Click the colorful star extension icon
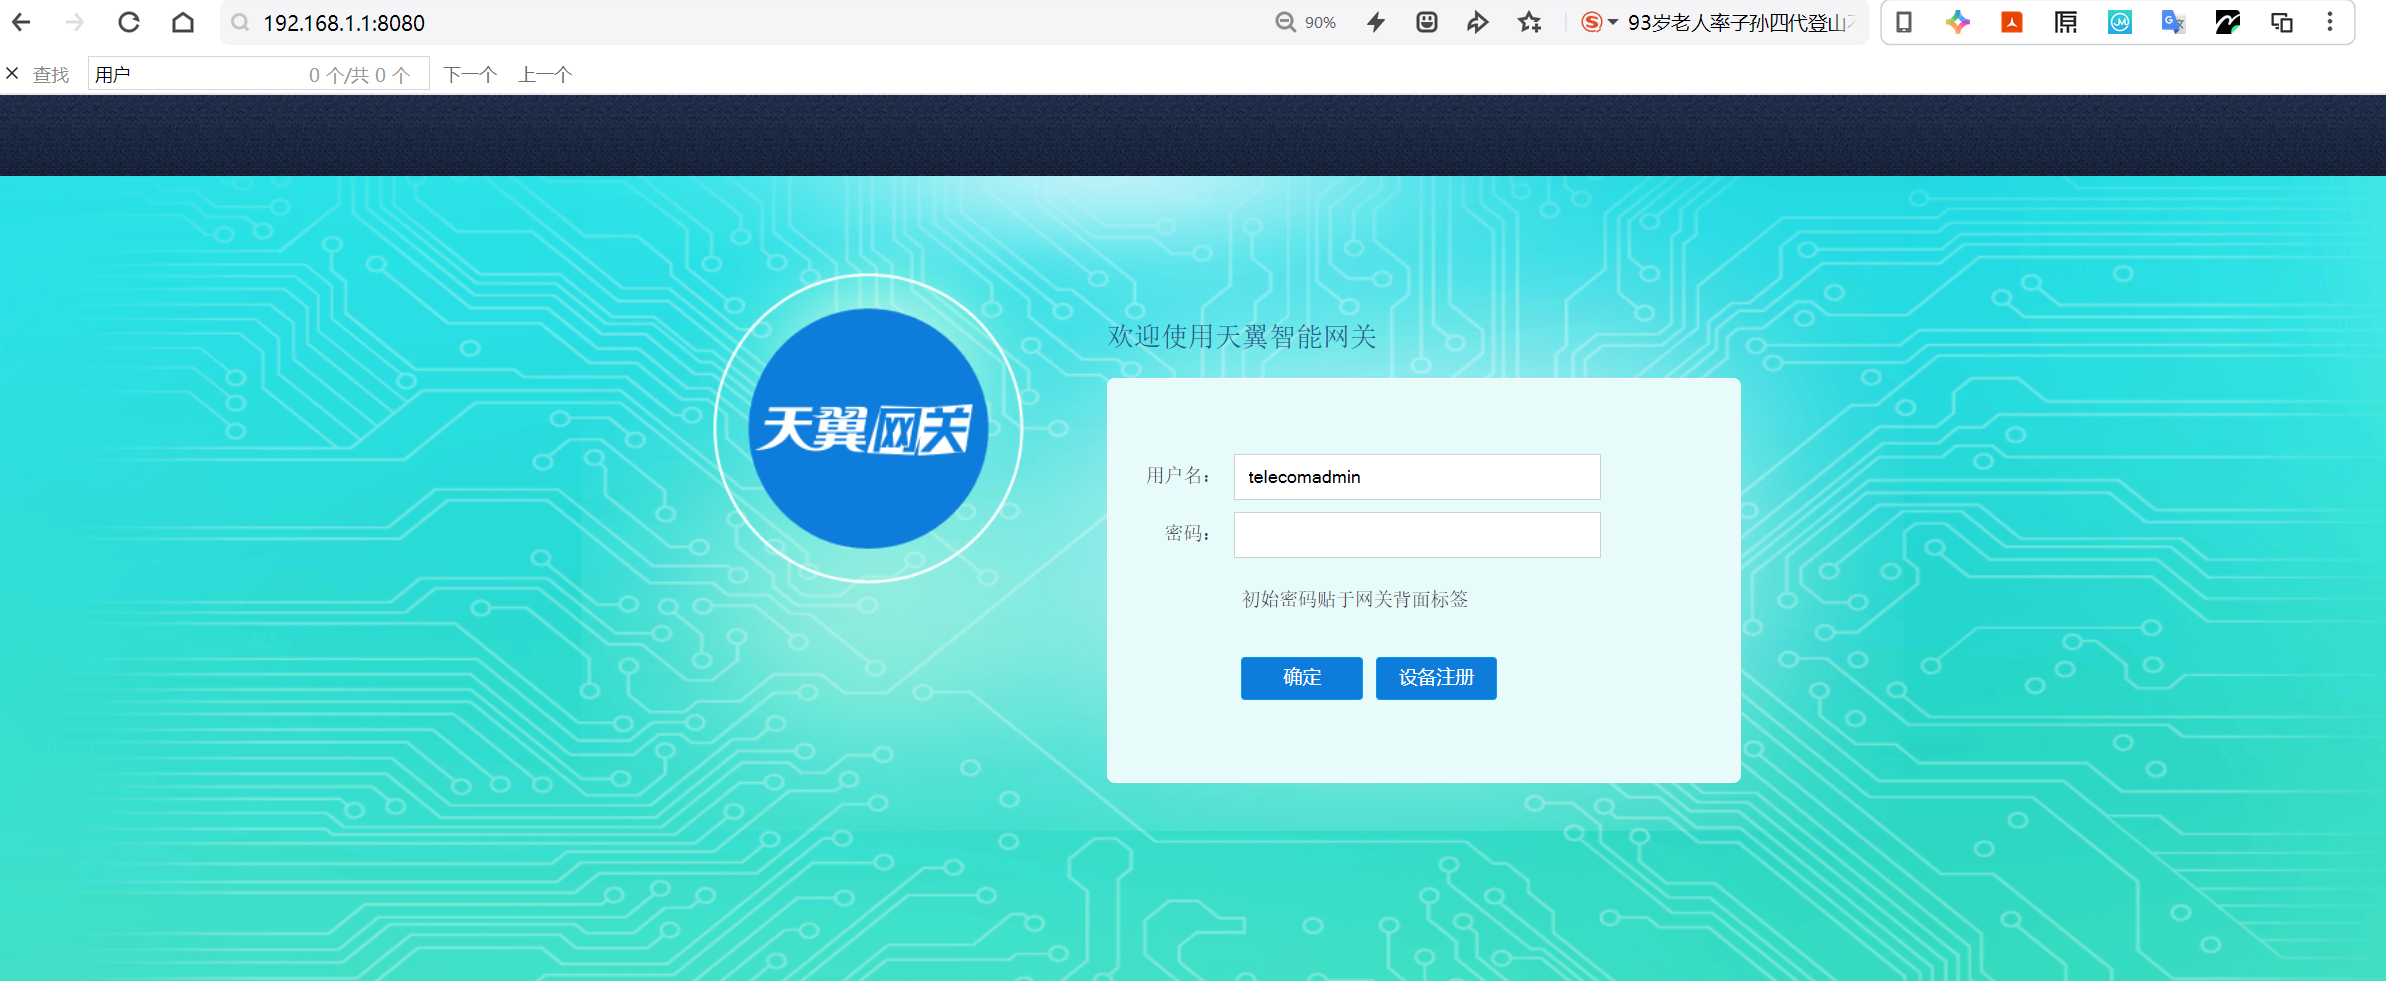2386x981 pixels. tap(1958, 22)
